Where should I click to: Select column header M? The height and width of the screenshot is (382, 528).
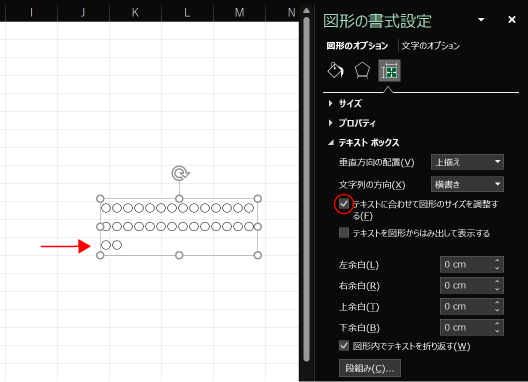click(239, 12)
